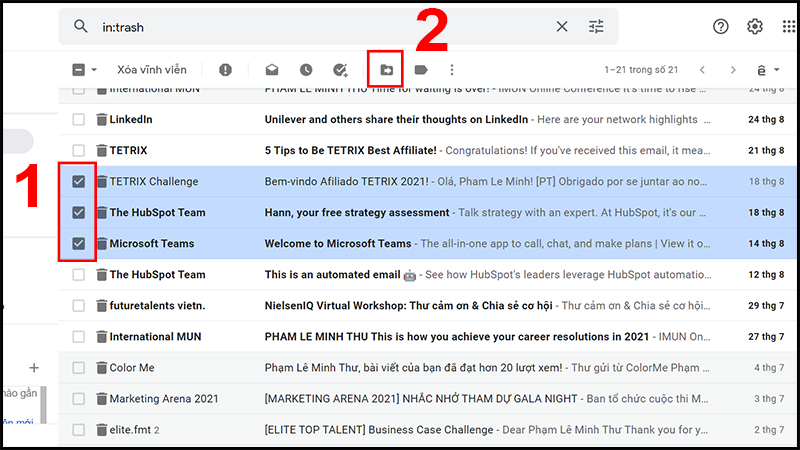Open the select options dropdown arrow
800x450 pixels.
[94, 70]
